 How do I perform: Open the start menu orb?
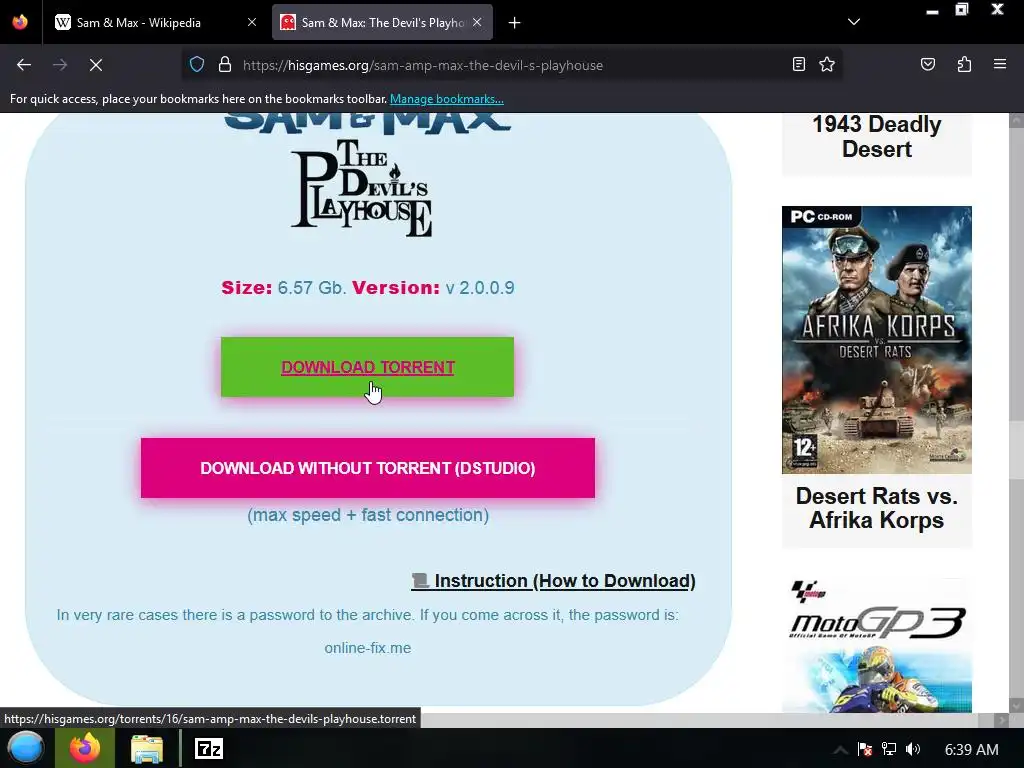(26, 748)
